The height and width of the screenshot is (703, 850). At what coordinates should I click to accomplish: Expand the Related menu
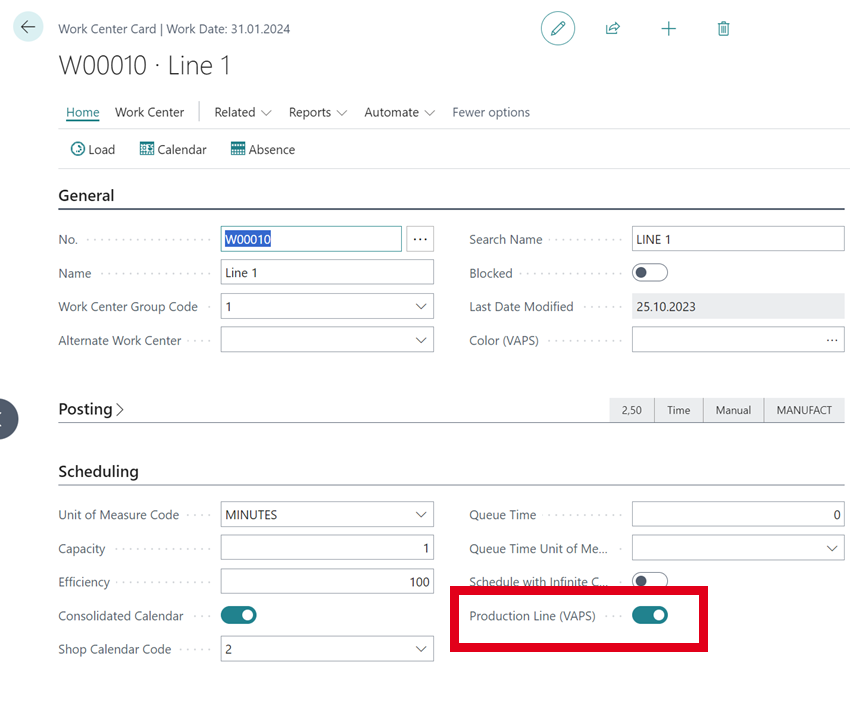[x=240, y=112]
